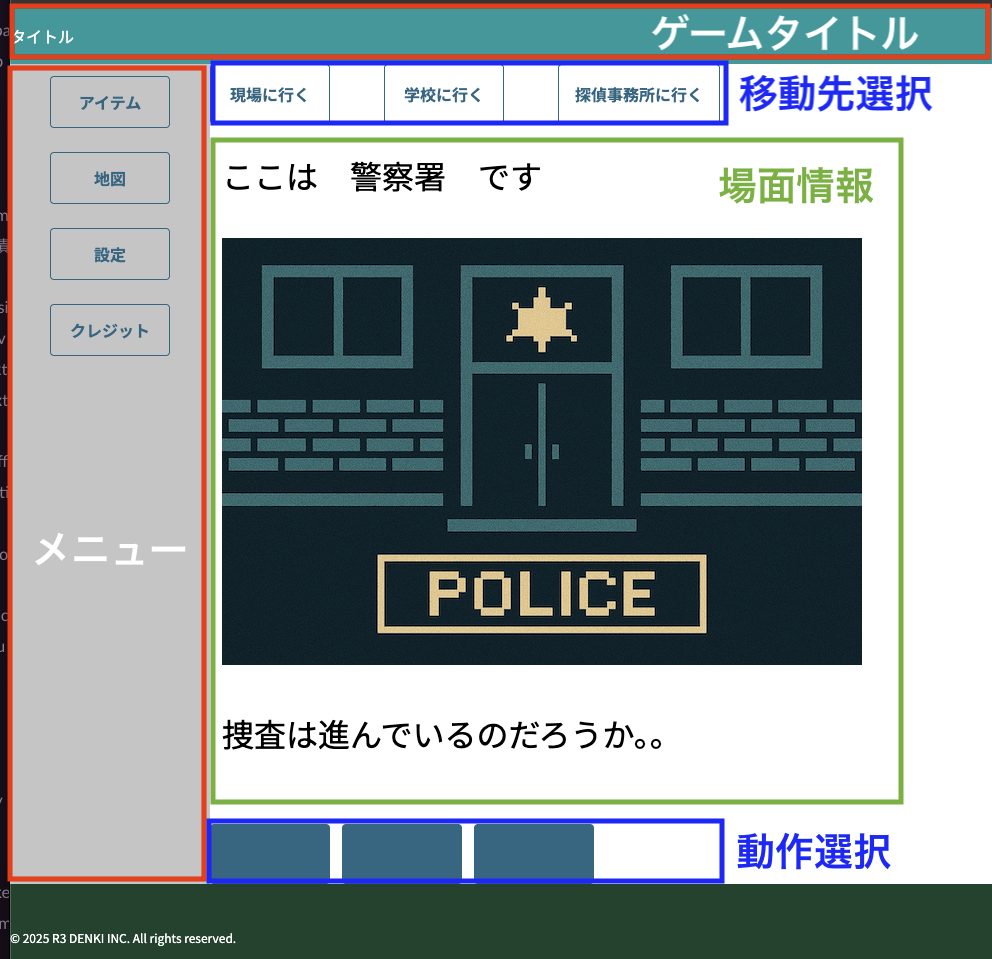
Task: Select 探偵事務所に行く destination
Action: coord(638,95)
